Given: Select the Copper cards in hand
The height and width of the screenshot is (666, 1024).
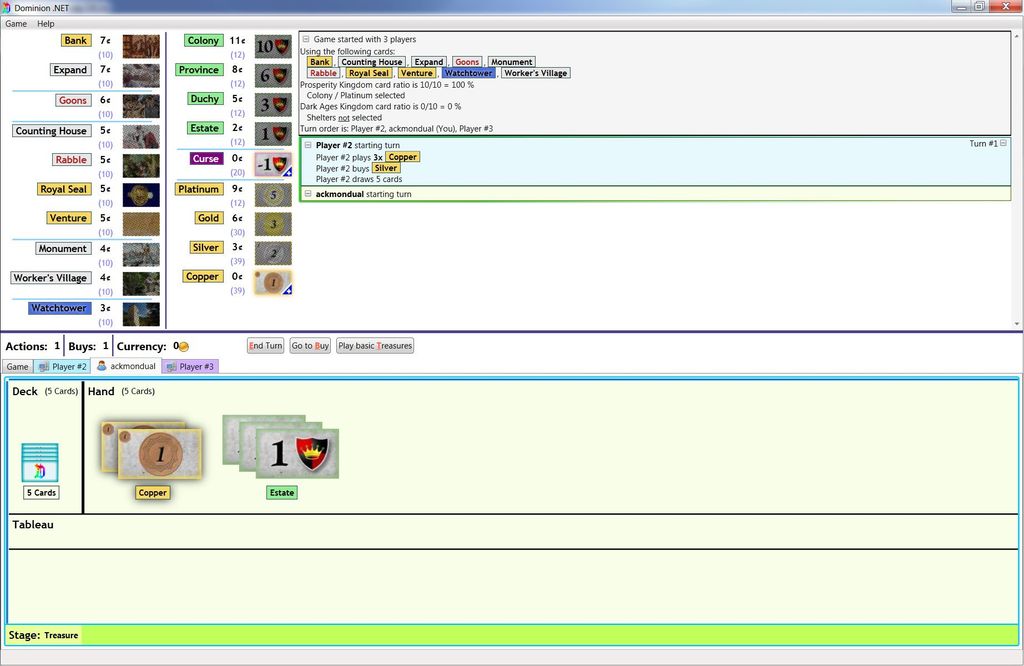Looking at the screenshot, I should [x=152, y=452].
